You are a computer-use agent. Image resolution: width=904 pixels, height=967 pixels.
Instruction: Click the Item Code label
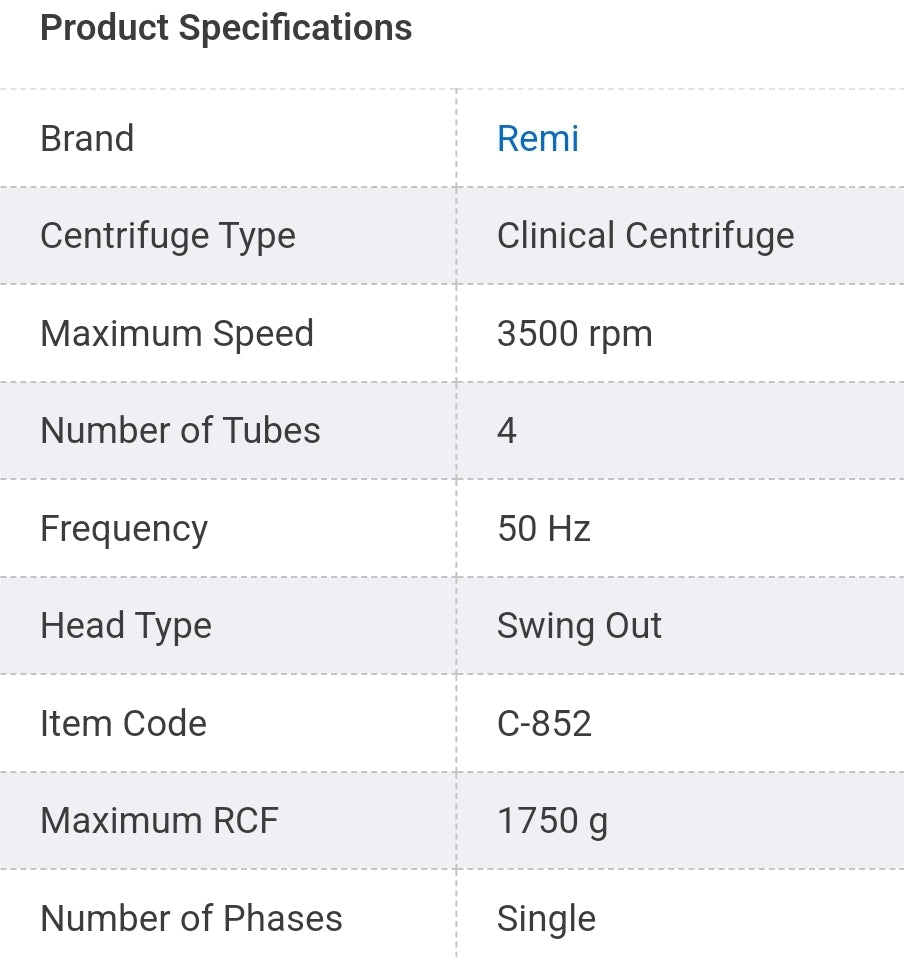tap(123, 723)
